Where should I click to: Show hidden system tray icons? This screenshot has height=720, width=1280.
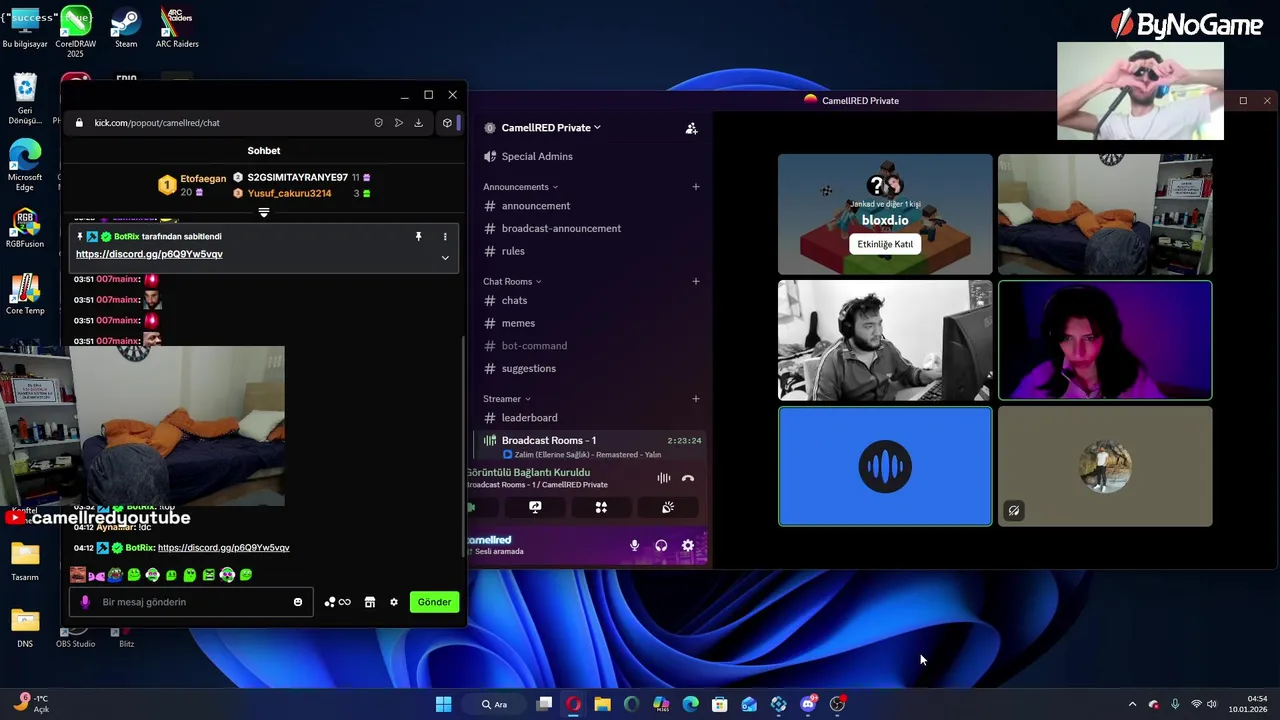1132,704
